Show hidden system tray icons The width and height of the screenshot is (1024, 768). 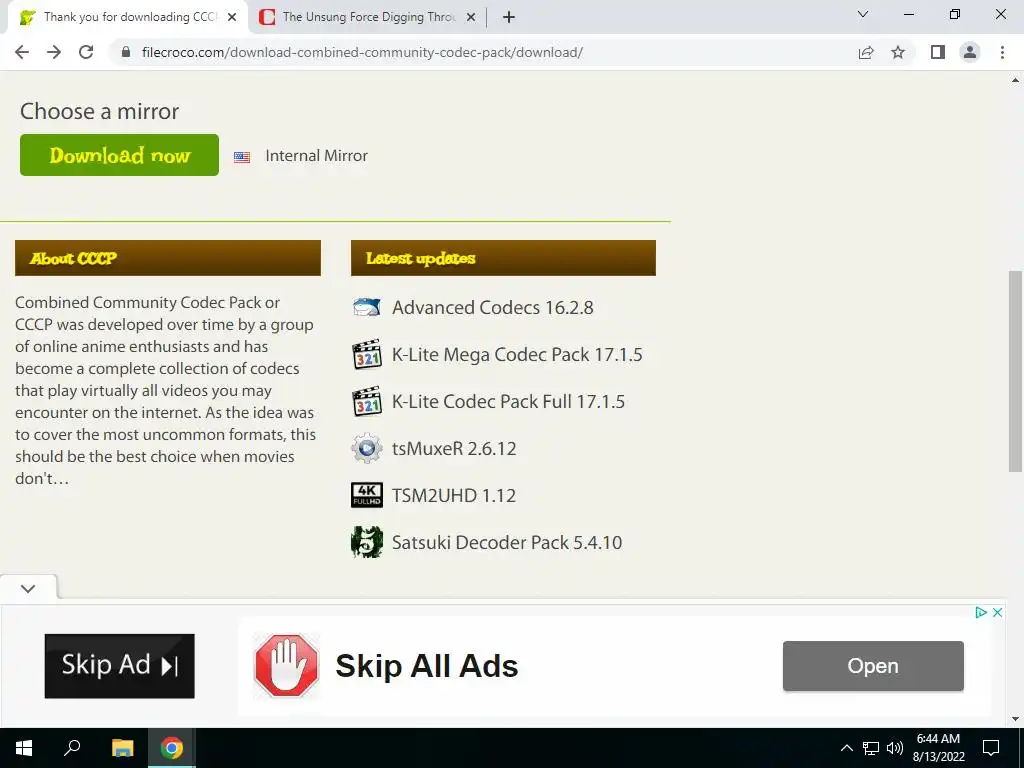[x=846, y=748]
